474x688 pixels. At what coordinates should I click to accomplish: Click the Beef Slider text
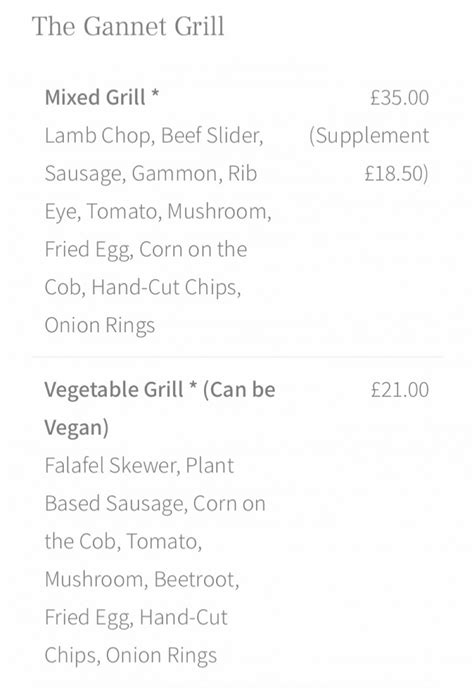click(212, 136)
